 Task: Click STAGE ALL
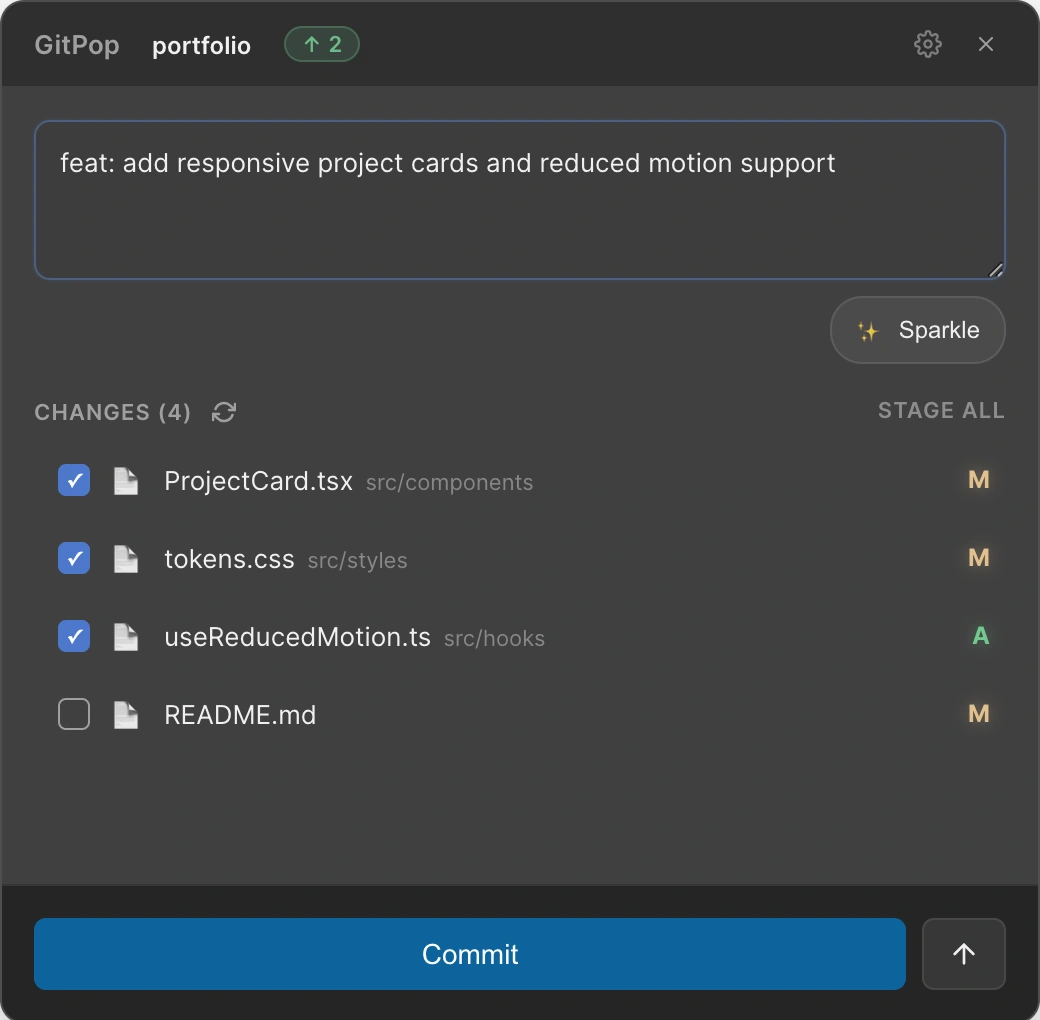tap(941, 411)
